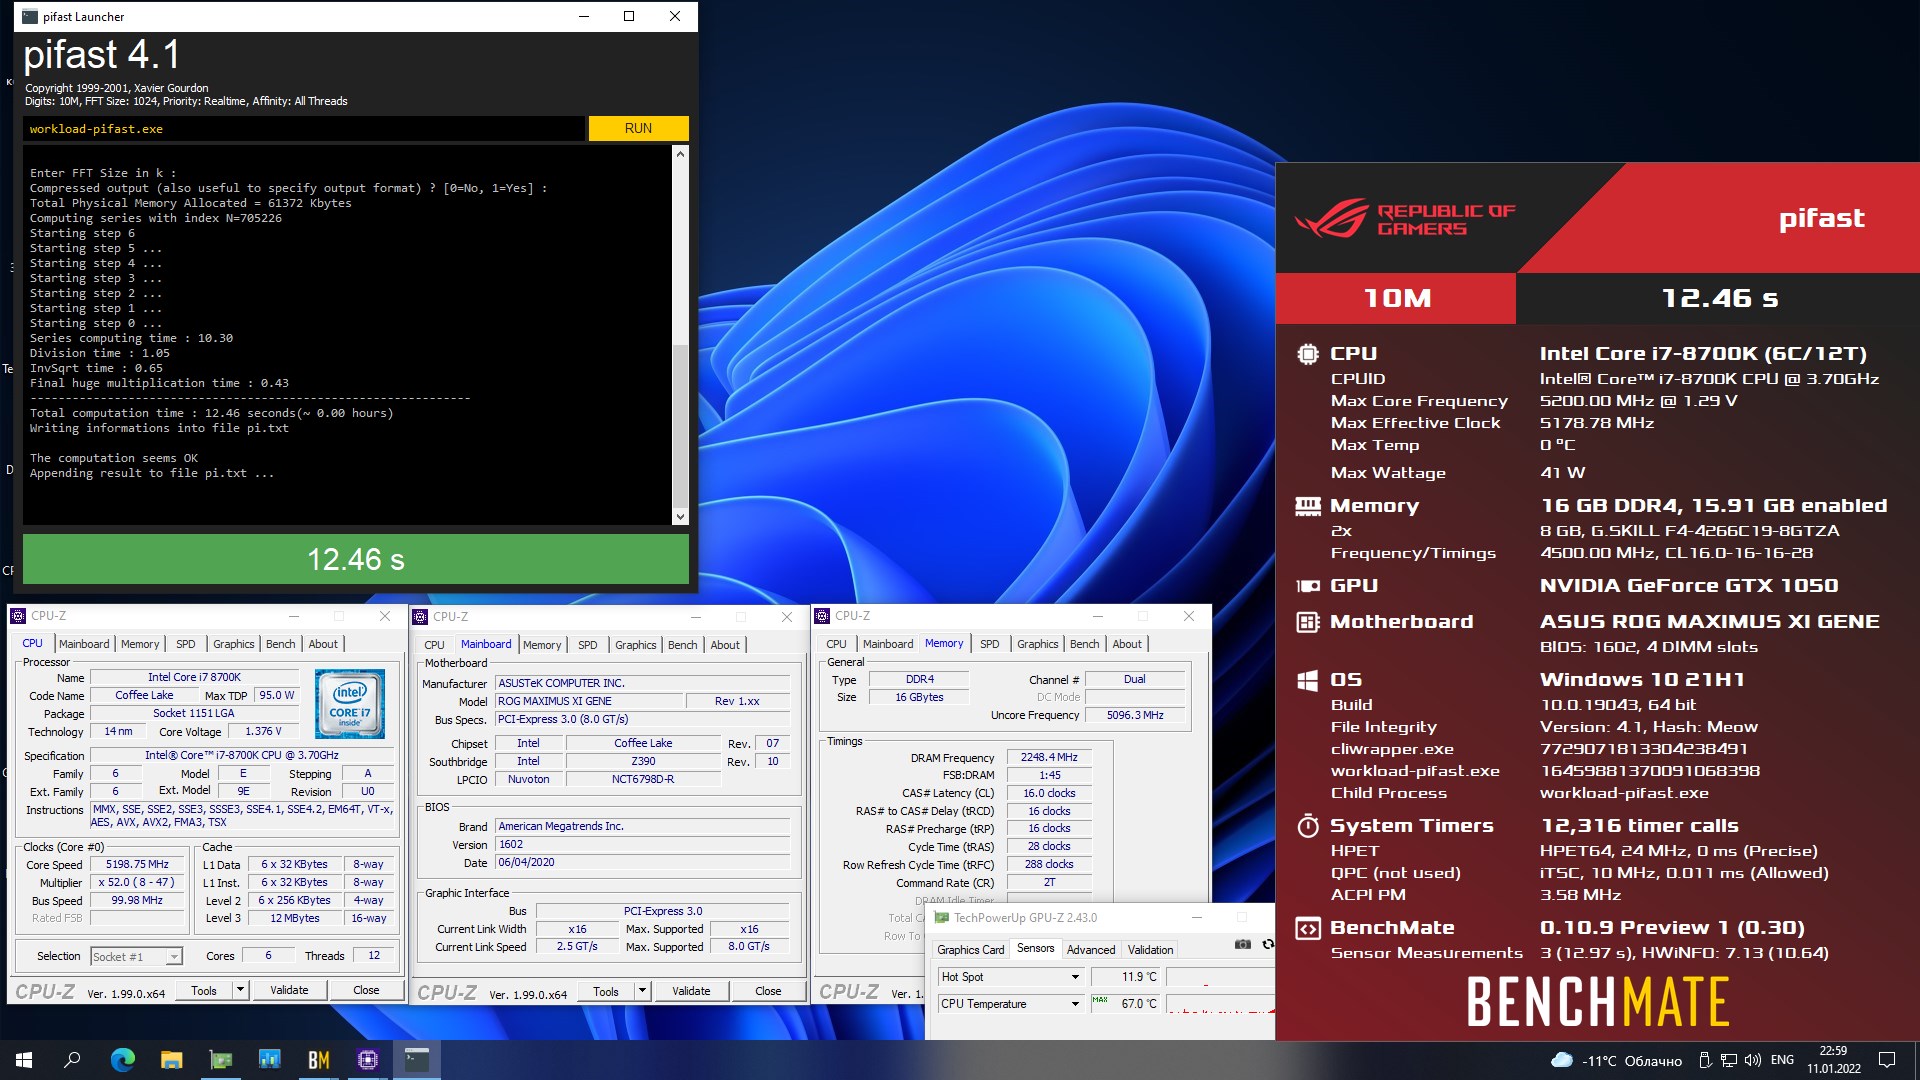Click the OS Windows icon in BenchMate panel
Screen dimensions: 1920x1080
(x=1307, y=681)
